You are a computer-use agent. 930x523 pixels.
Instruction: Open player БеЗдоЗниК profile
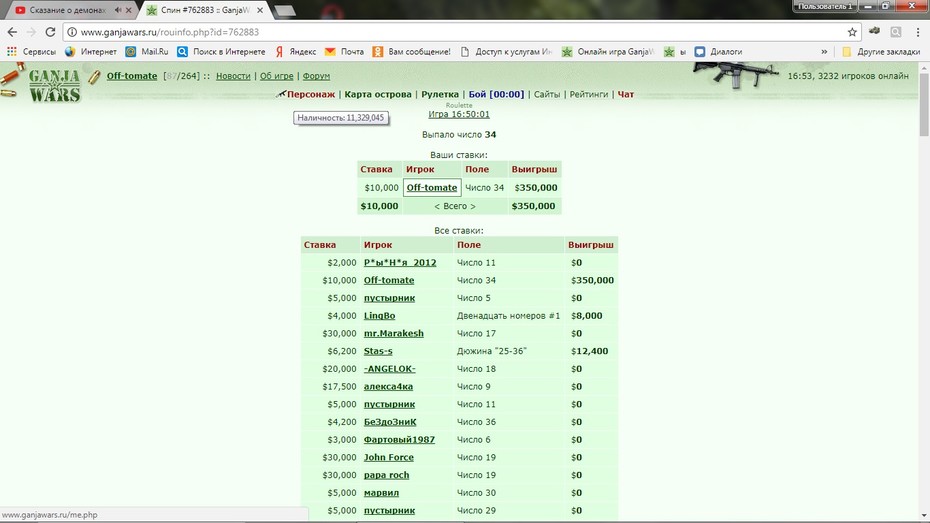point(390,422)
